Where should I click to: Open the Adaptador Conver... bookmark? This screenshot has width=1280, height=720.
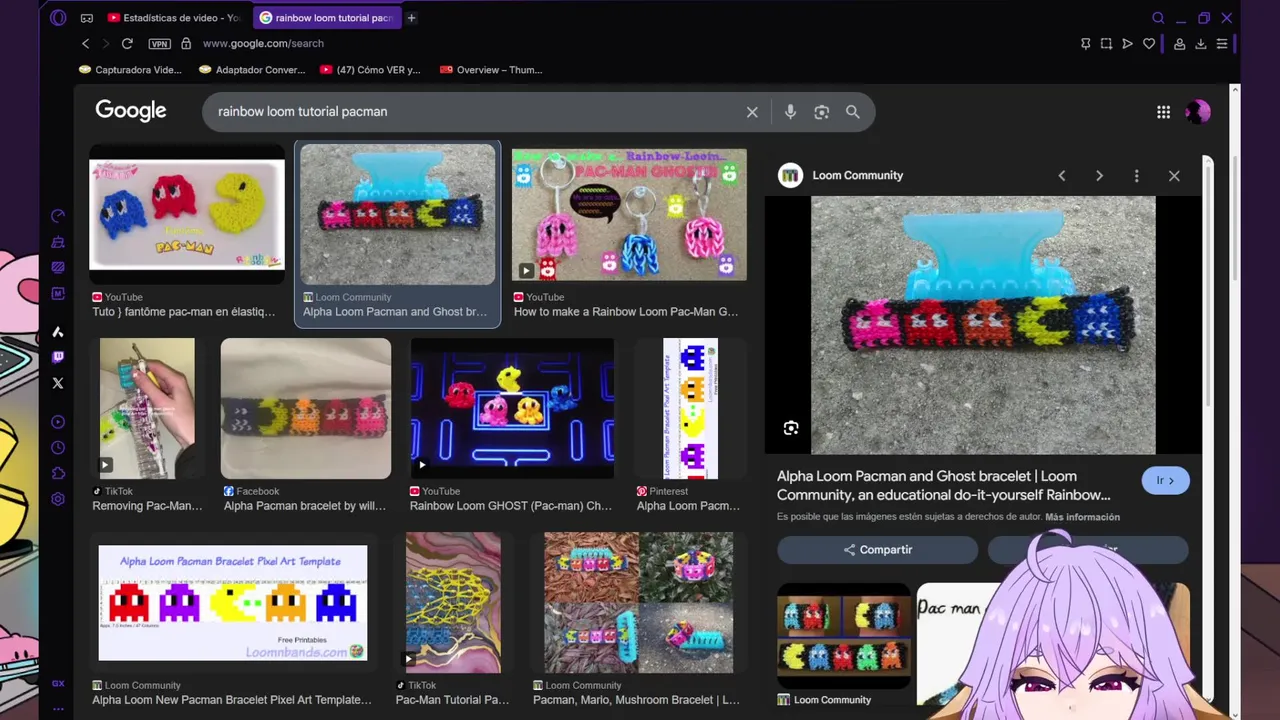pyautogui.click(x=252, y=70)
